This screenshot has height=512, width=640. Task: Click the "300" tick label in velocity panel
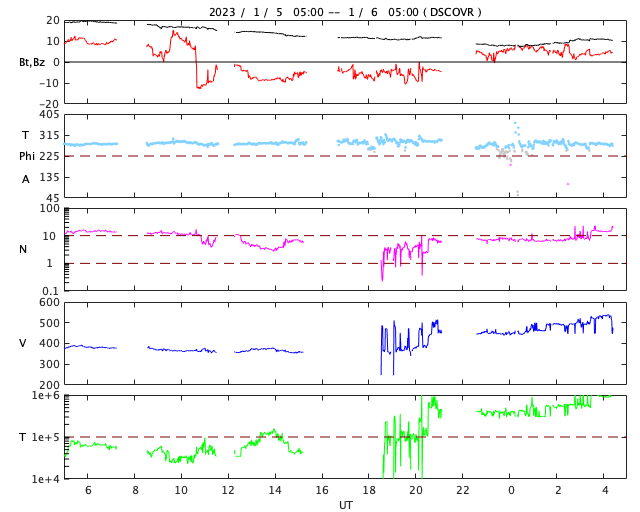coord(49,364)
